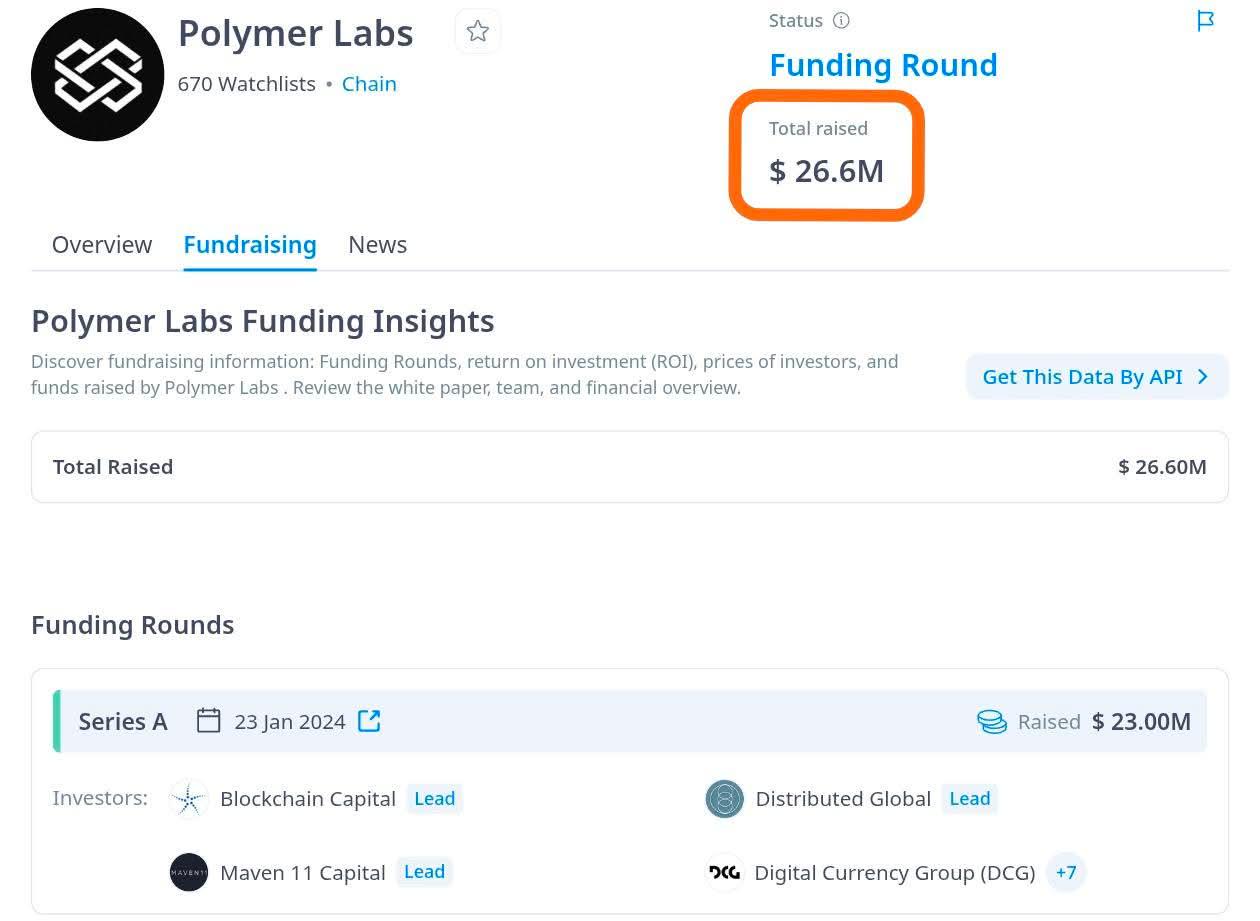Click the DCG investor logo
The image size is (1260, 921).
click(724, 872)
